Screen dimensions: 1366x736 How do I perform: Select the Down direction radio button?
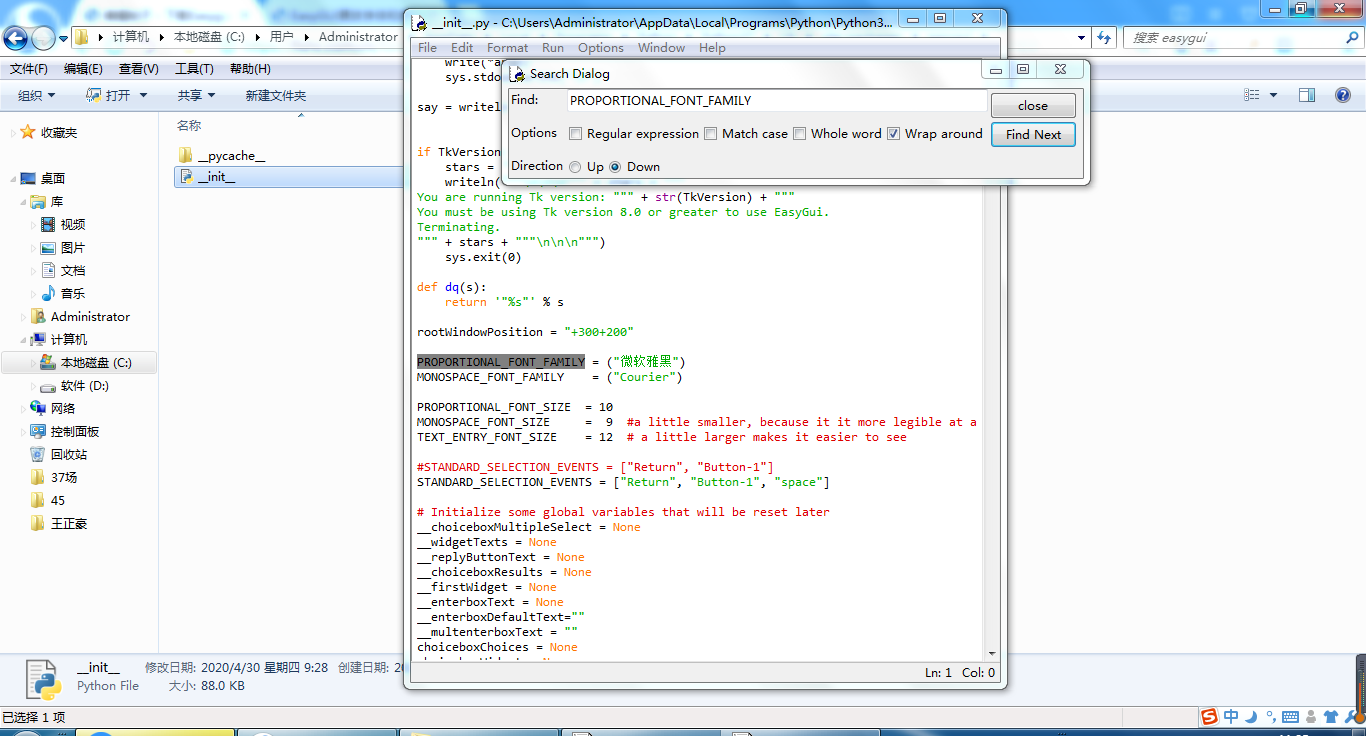coord(615,167)
